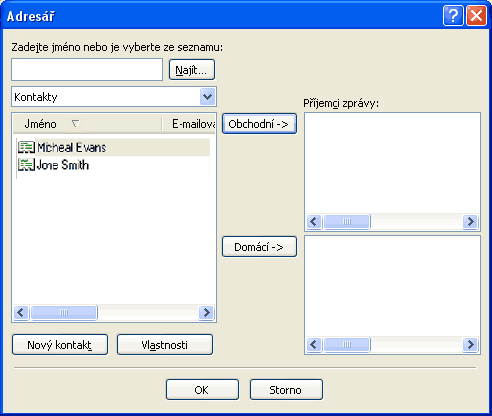Create an entry with the Nový kontakt button
The image size is (492, 416).
pyautogui.click(x=60, y=345)
